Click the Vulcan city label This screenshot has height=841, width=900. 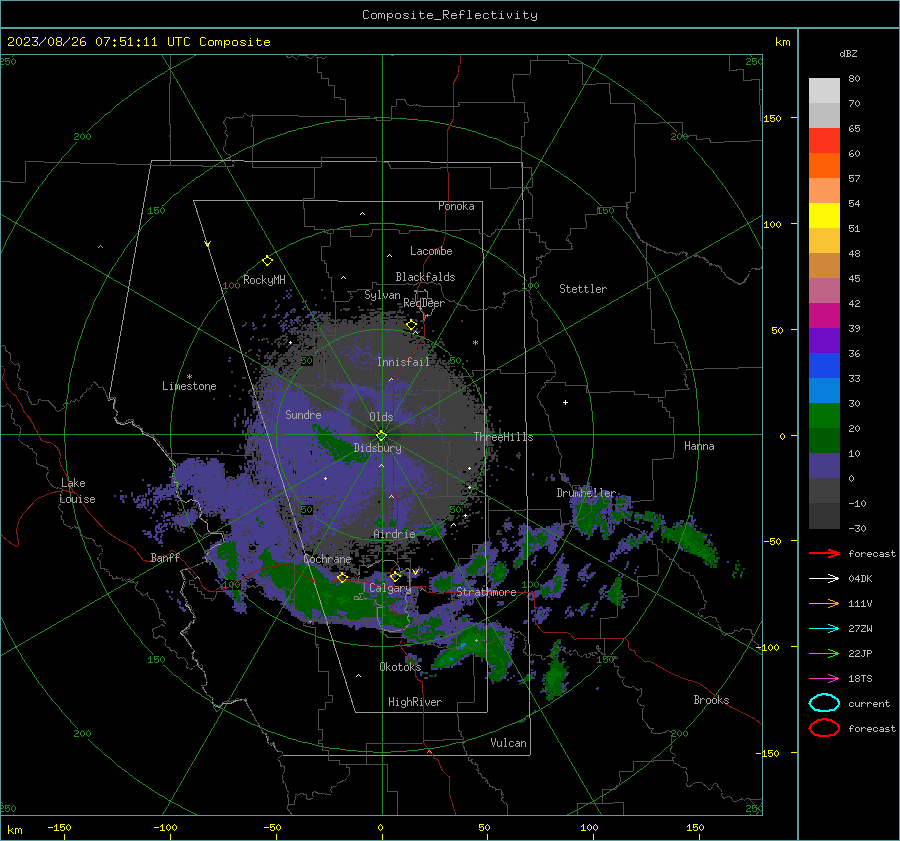tap(508, 743)
